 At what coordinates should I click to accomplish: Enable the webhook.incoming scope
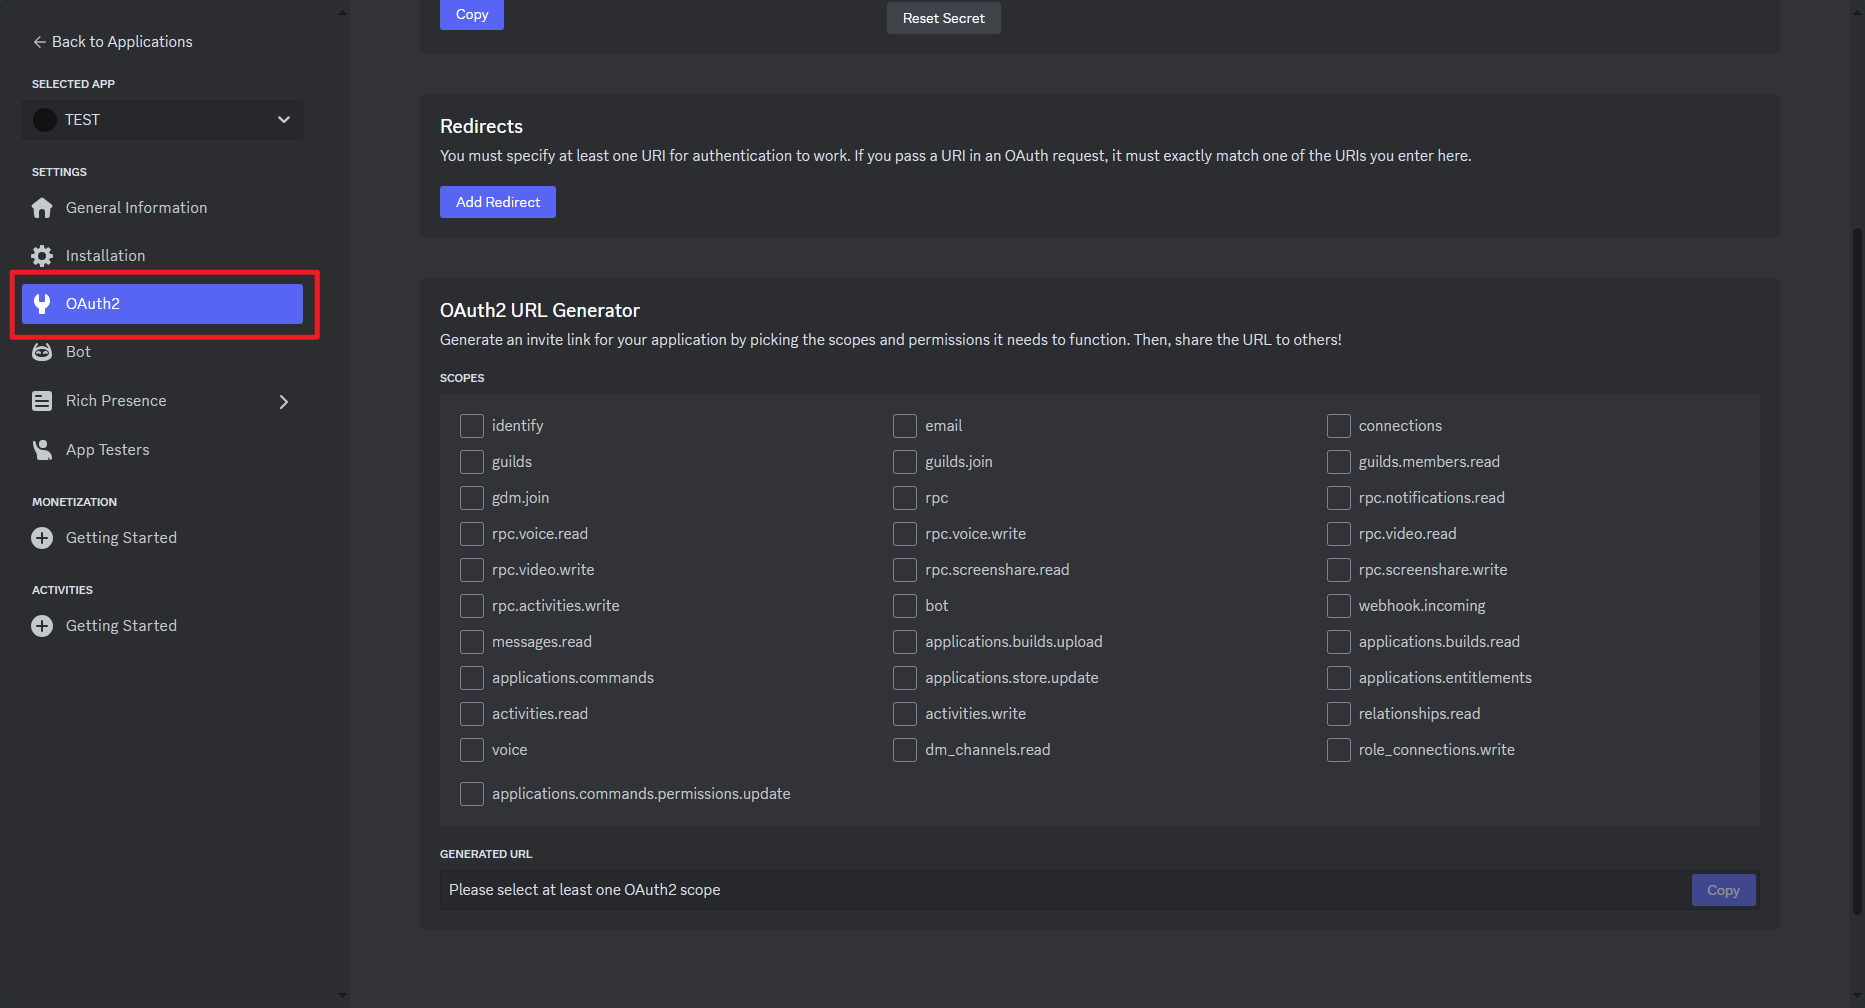click(x=1339, y=606)
